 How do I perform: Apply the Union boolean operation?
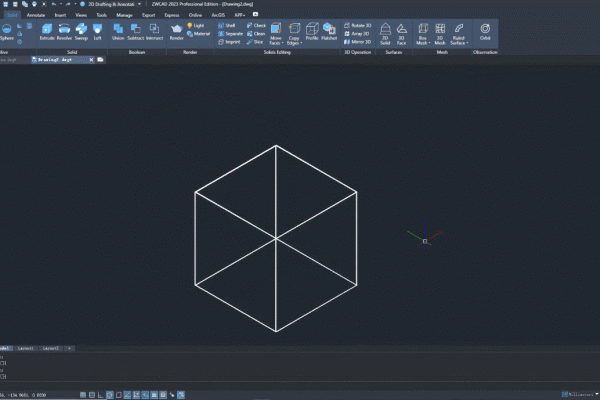(118, 32)
